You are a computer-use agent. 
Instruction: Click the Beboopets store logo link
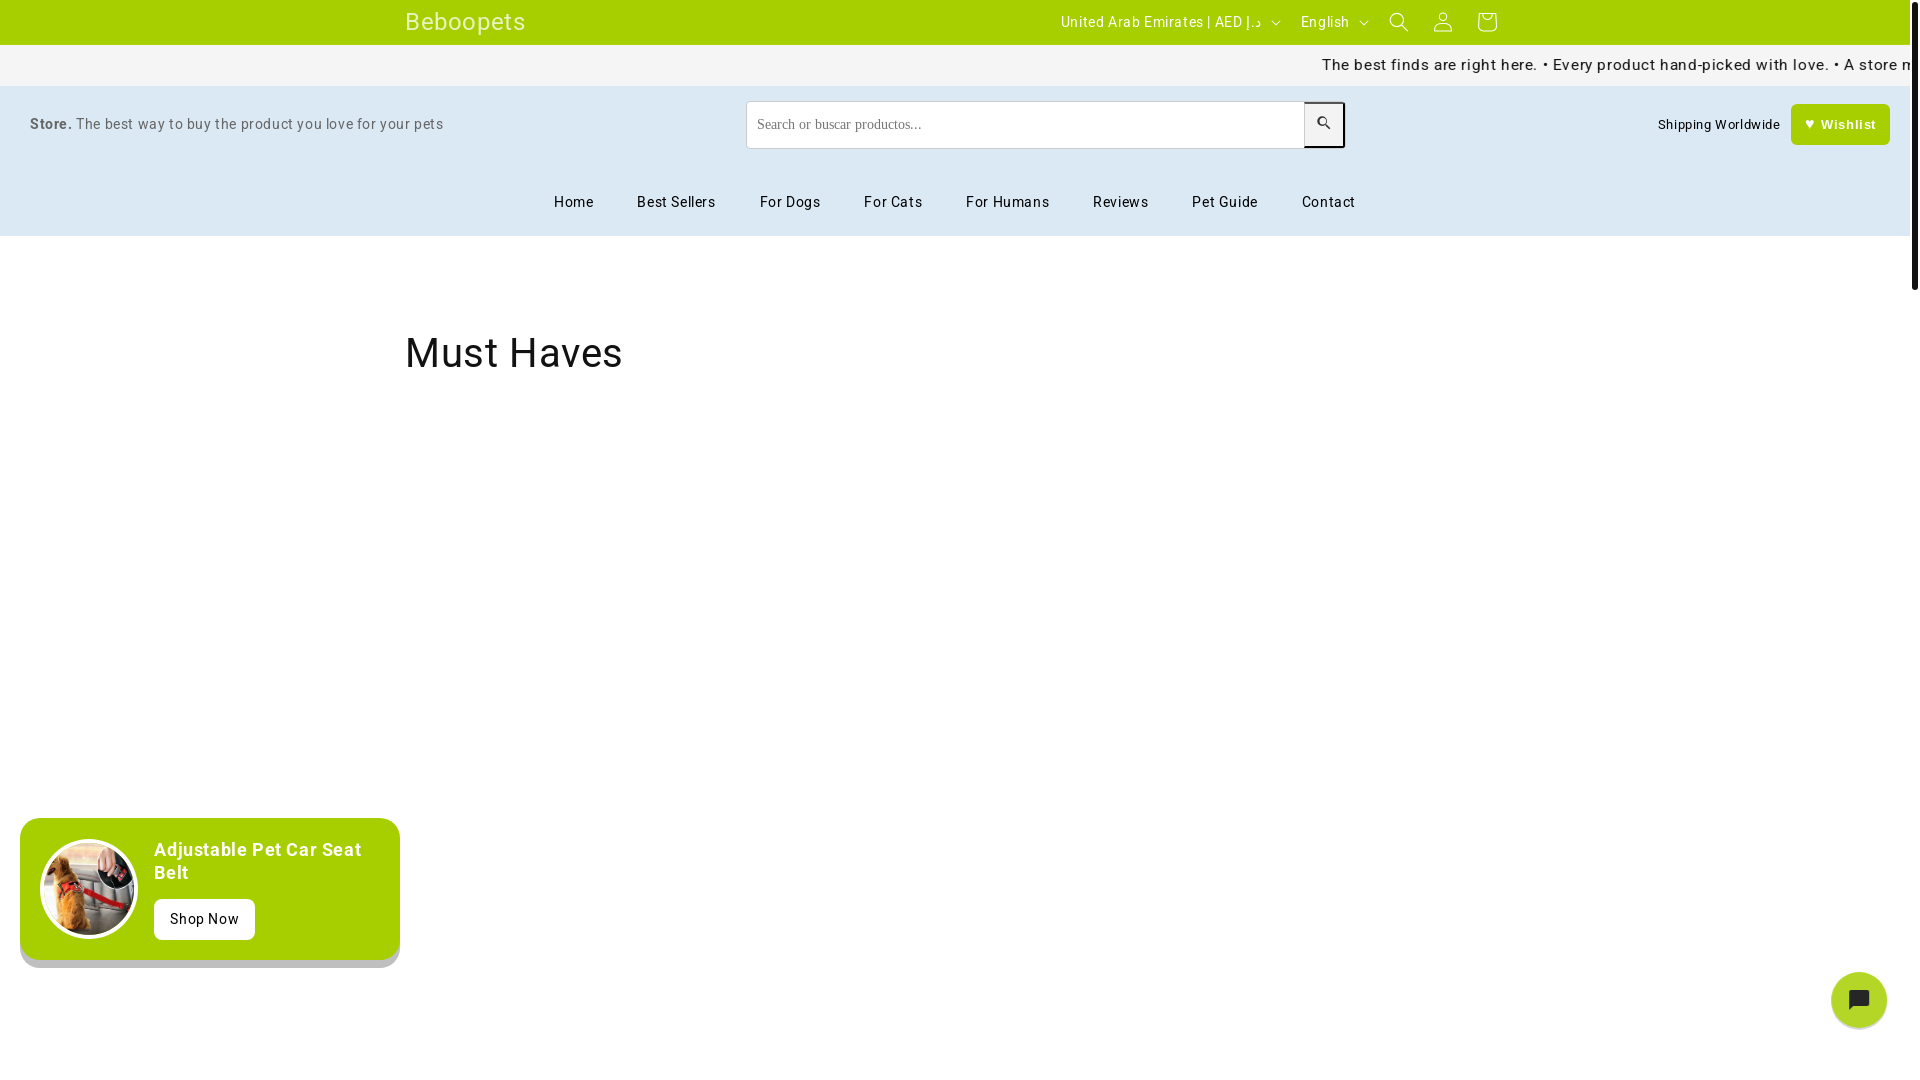pyautogui.click(x=465, y=22)
